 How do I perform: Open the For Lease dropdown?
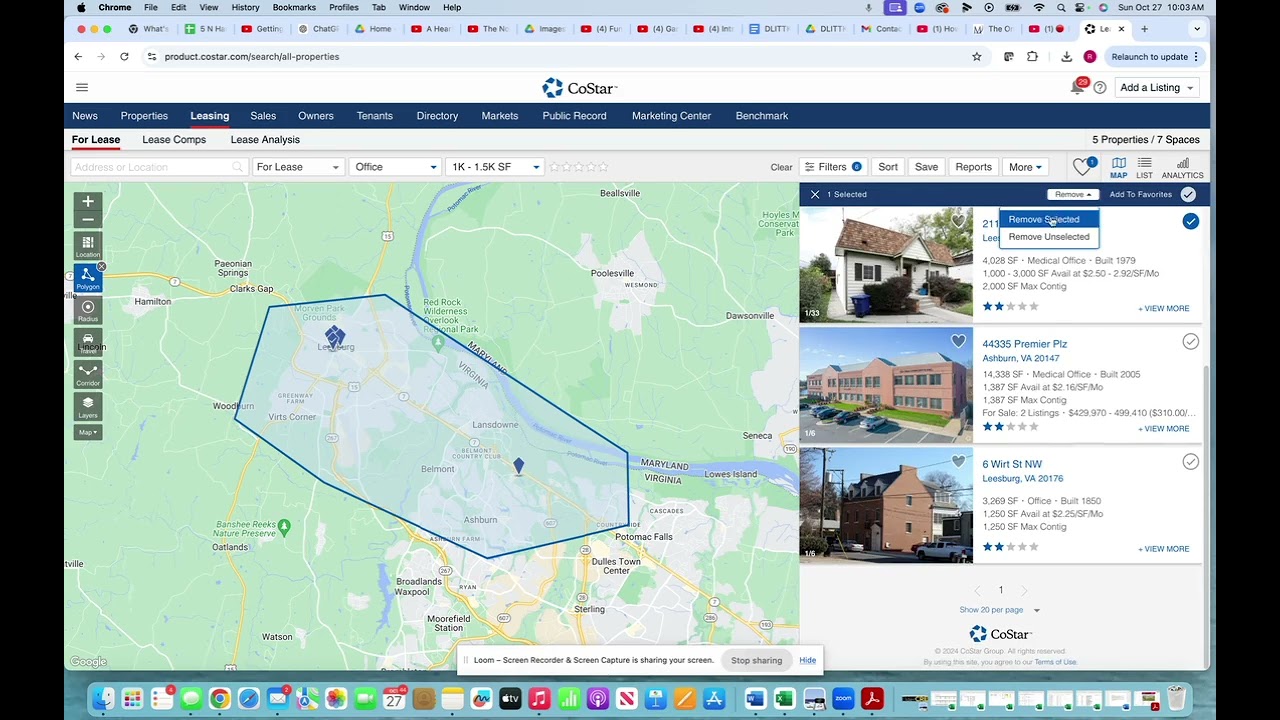298,167
